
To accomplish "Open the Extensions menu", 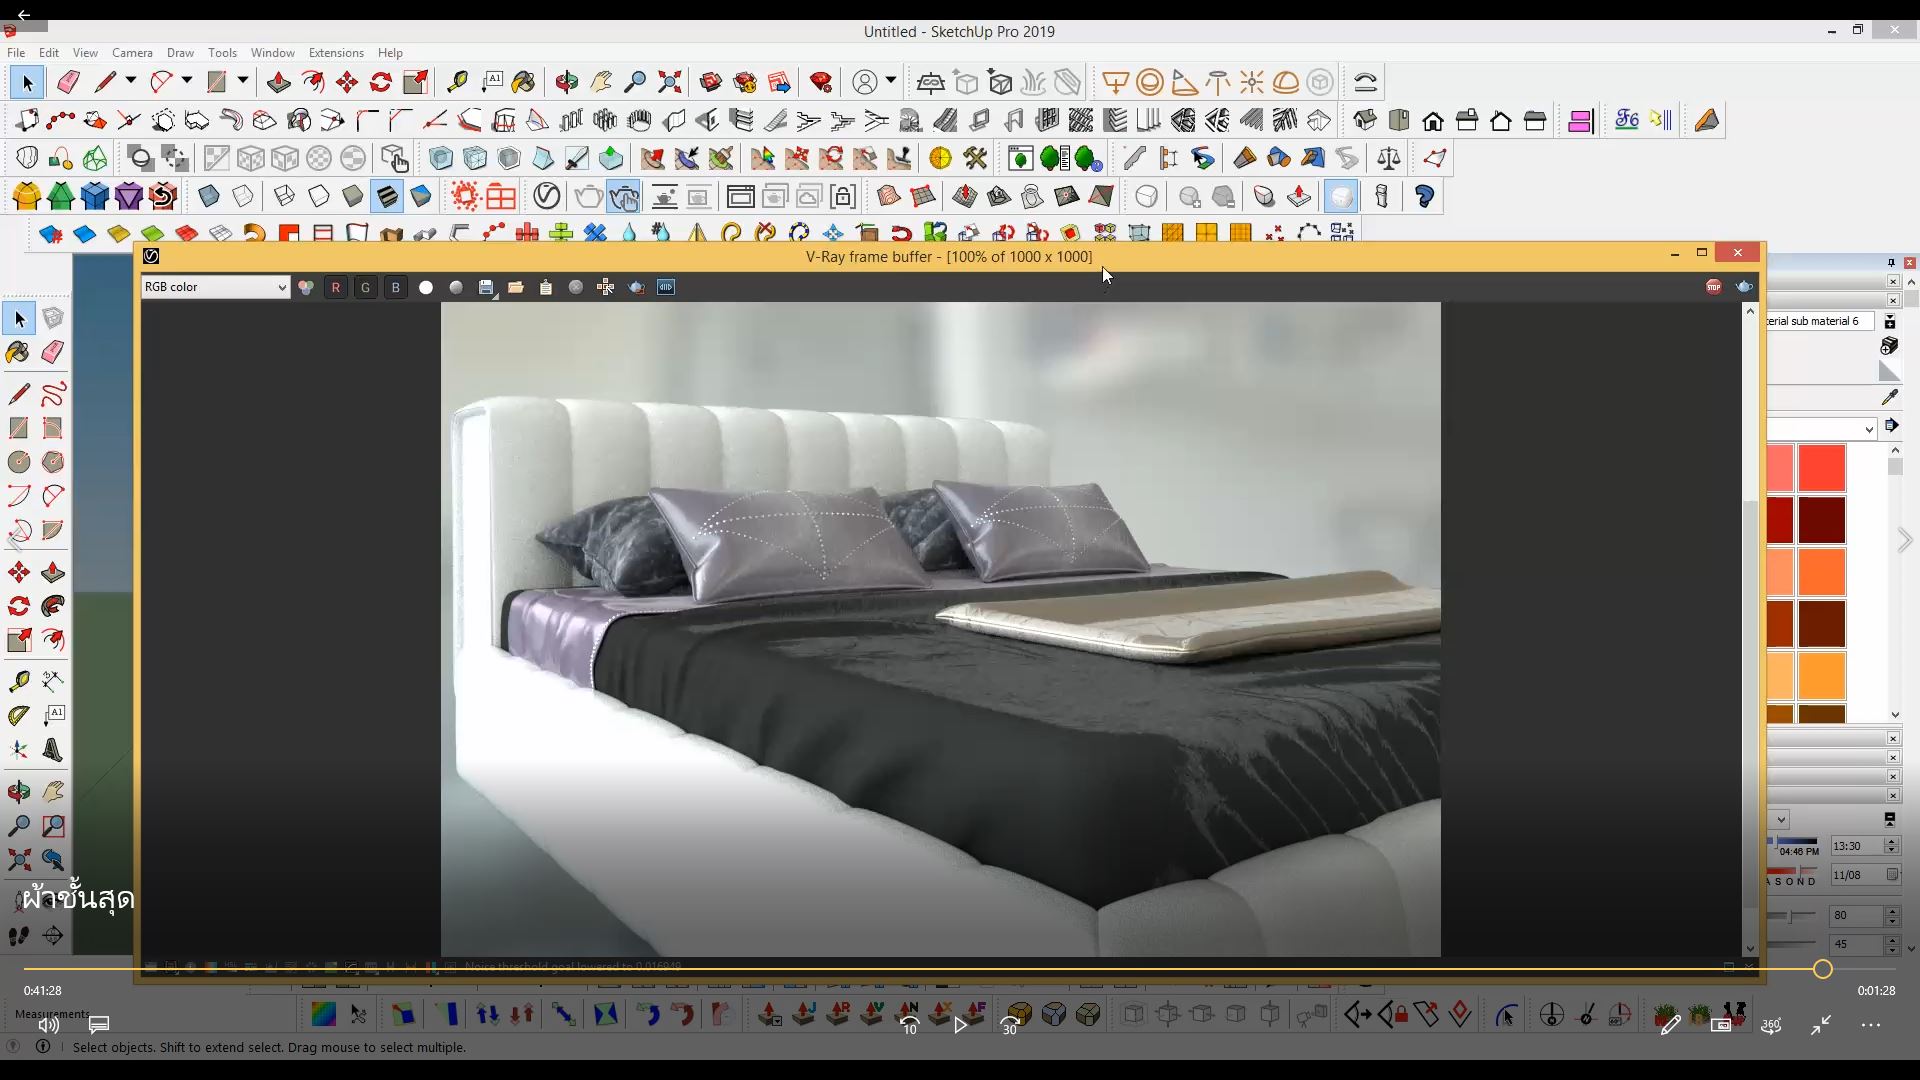I will click(336, 52).
